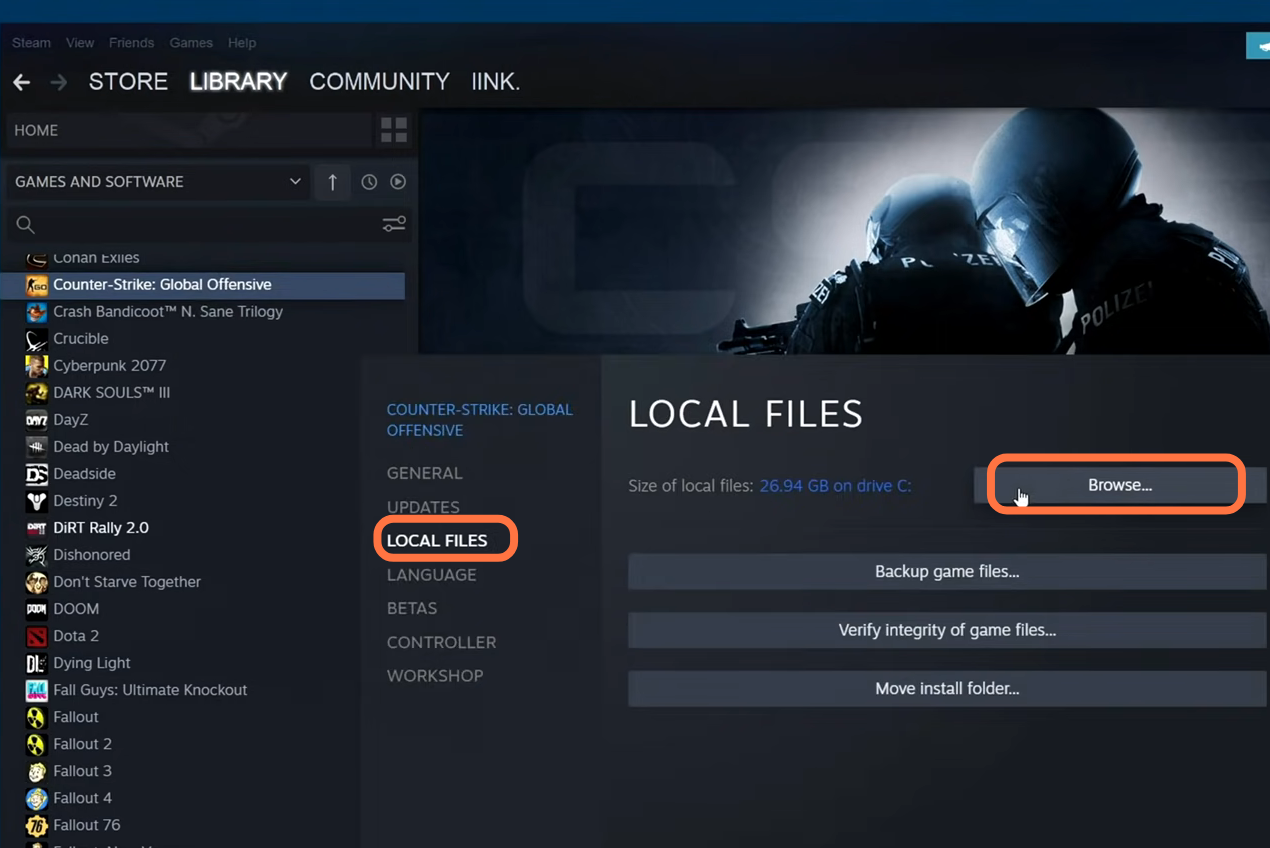Click the search magnifier icon

pyautogui.click(x=26, y=225)
